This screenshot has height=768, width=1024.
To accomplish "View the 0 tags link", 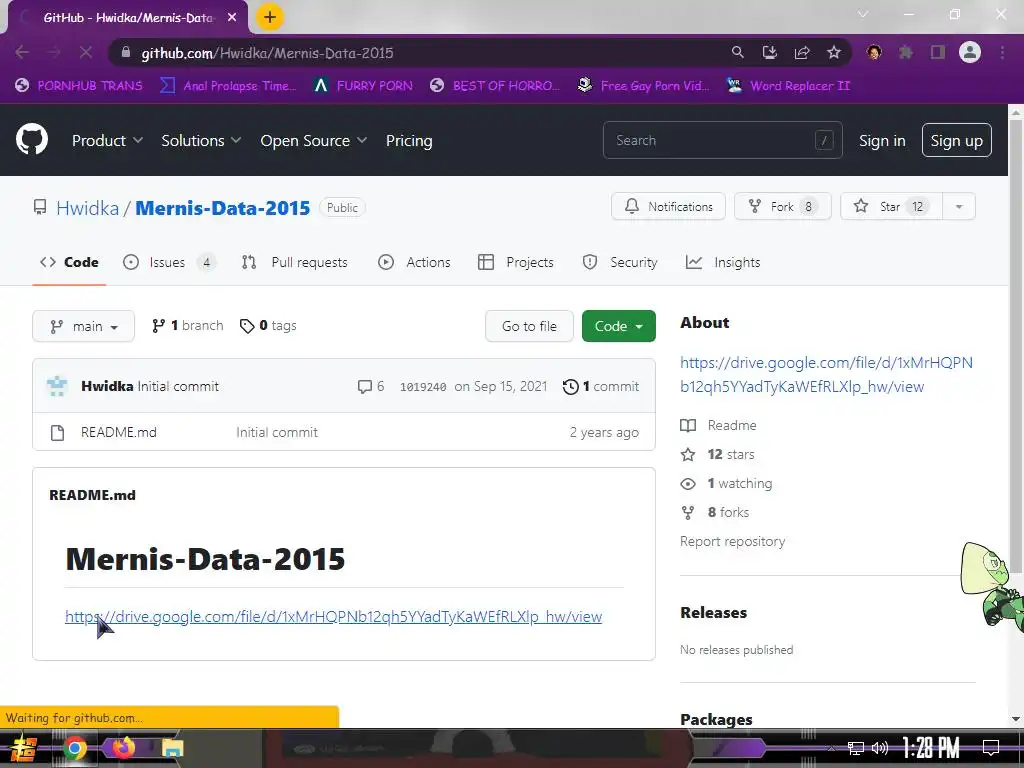I will coord(268,325).
